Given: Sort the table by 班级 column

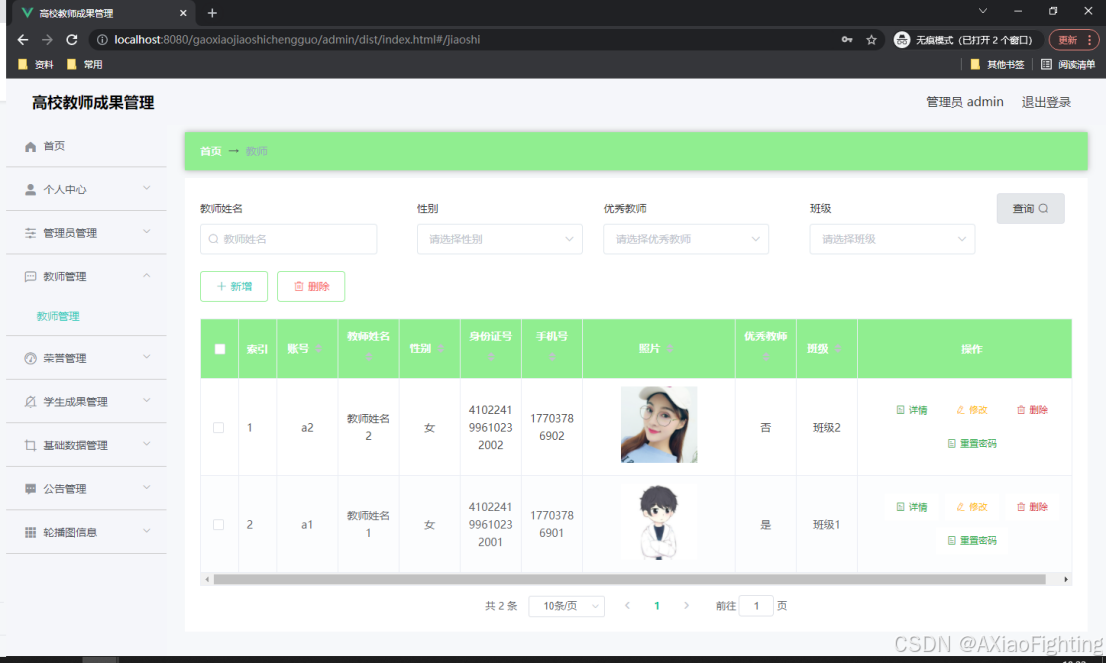Looking at the screenshot, I should (x=838, y=349).
